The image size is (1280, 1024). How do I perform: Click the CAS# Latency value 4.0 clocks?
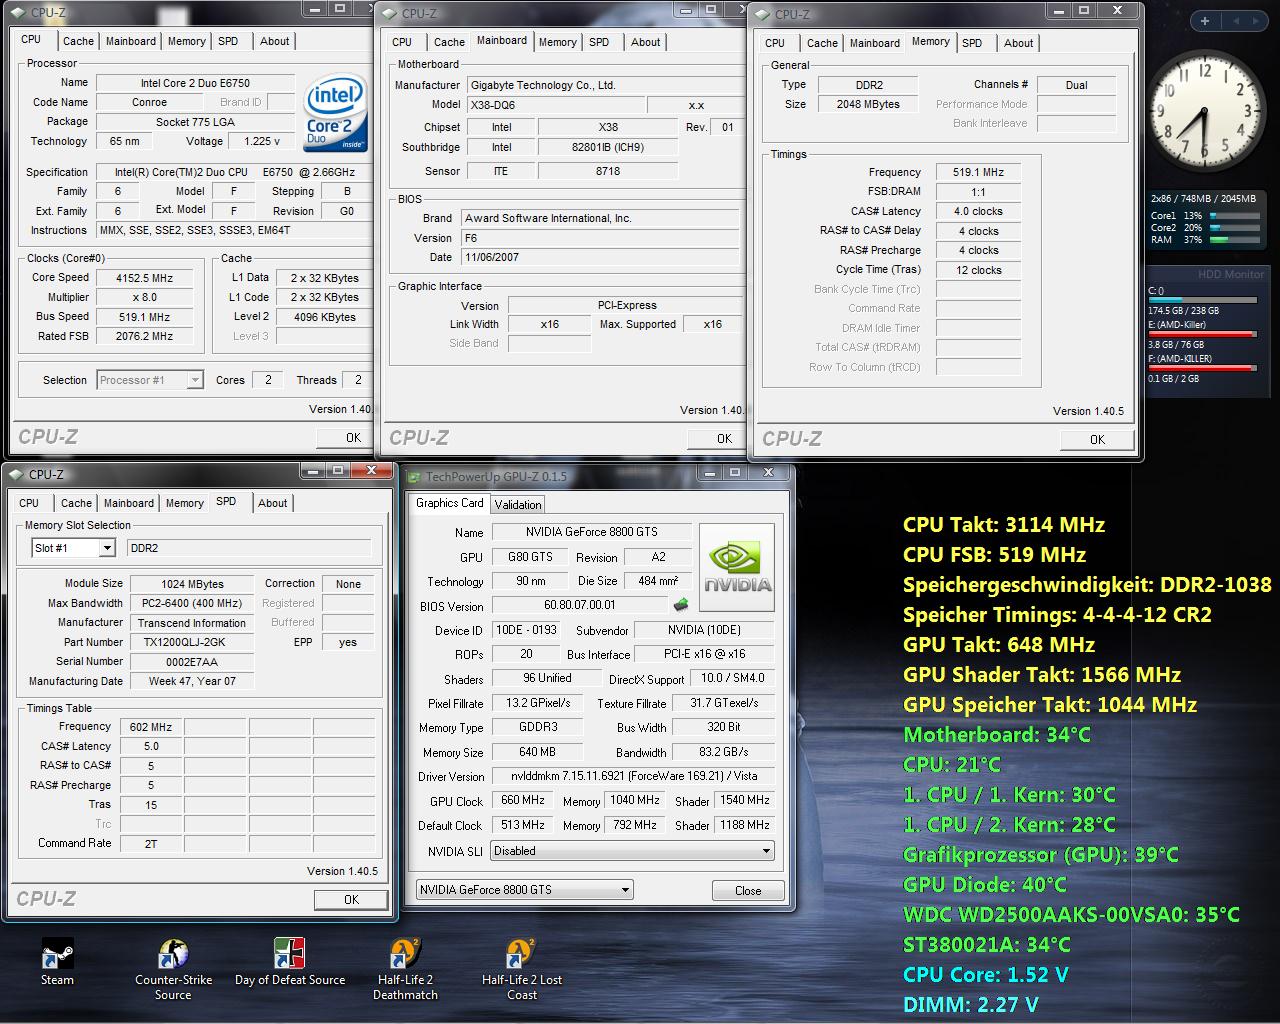tap(978, 211)
